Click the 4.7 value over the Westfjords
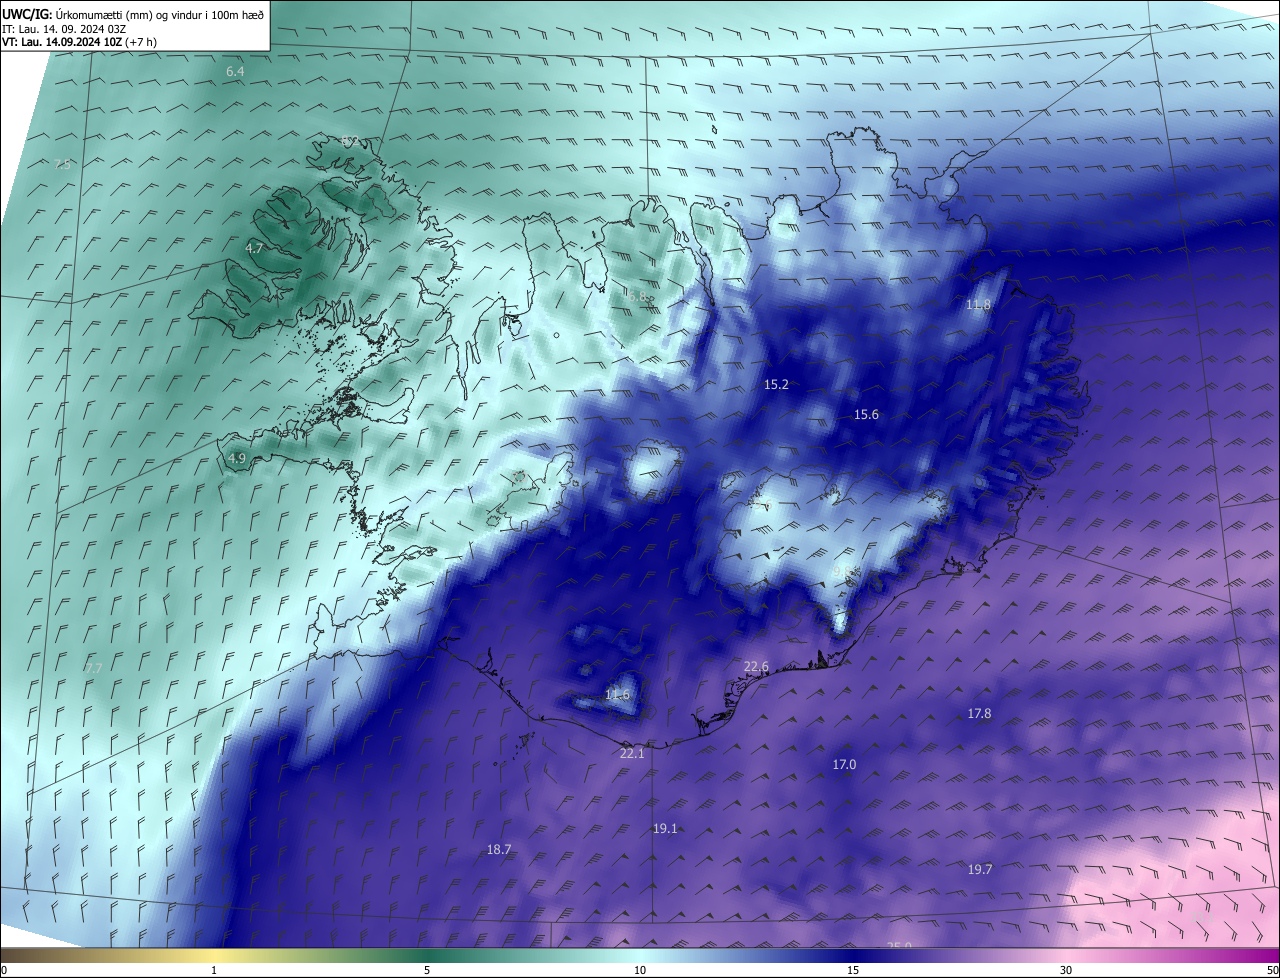 pyautogui.click(x=254, y=248)
